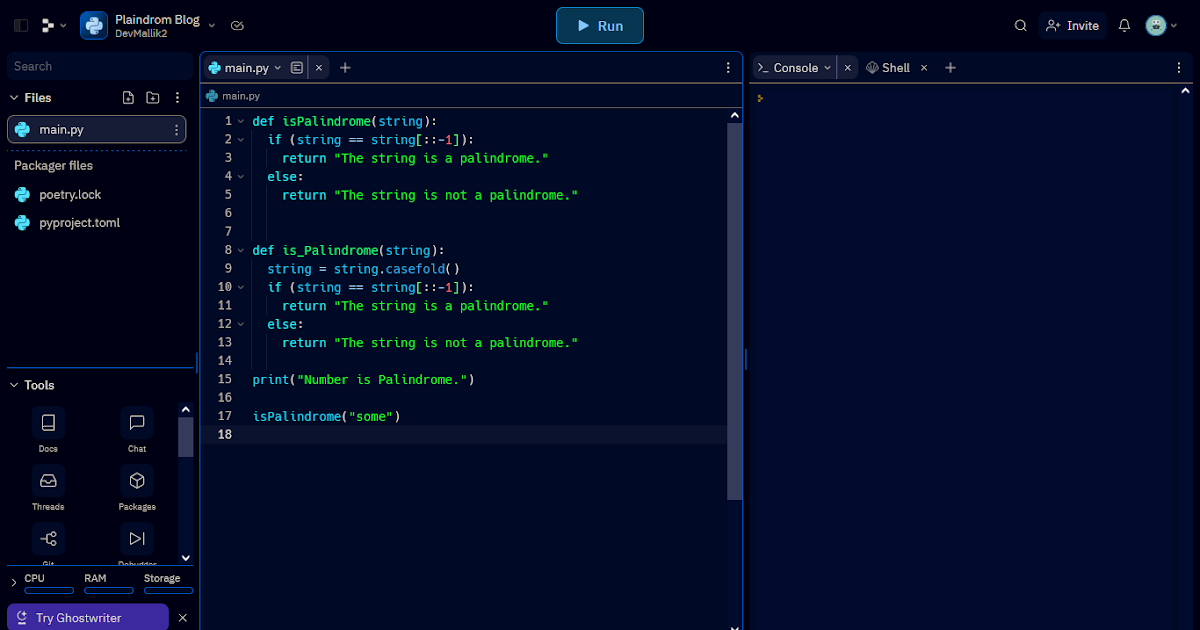Click the Storage usage bar
Screen dimensions: 1200x630
168,591
